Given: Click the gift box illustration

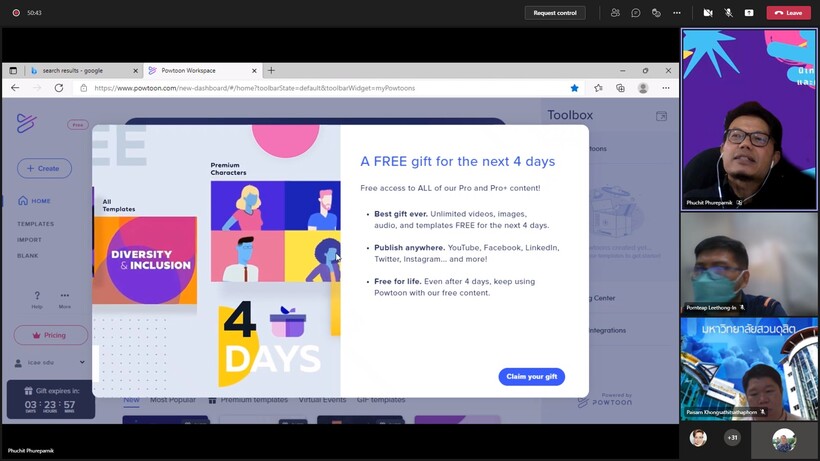Looking at the screenshot, I should click(288, 322).
